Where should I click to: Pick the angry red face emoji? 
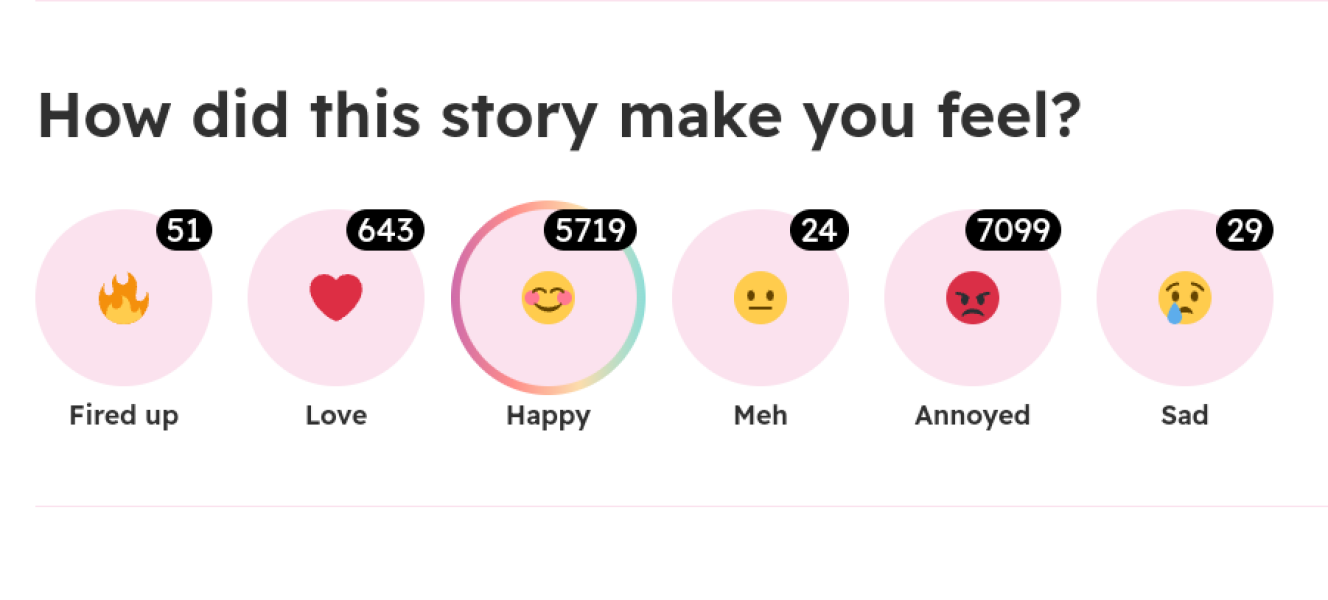pos(972,298)
